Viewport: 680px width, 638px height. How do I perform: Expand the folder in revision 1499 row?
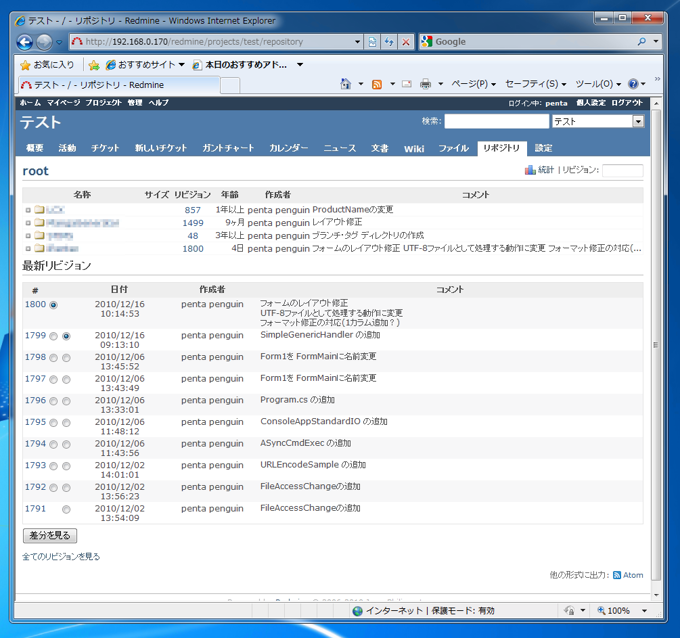28,223
